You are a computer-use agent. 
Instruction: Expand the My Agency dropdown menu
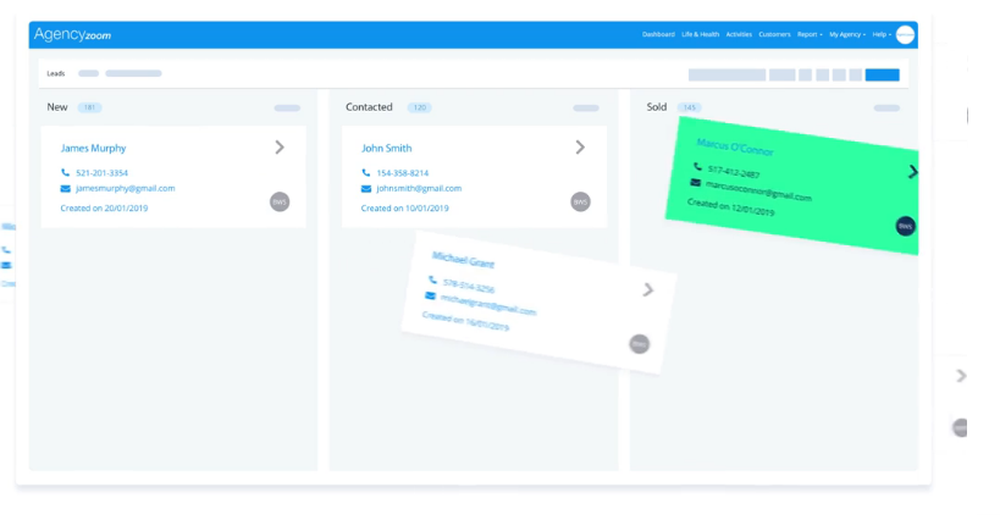pyautogui.click(x=847, y=34)
